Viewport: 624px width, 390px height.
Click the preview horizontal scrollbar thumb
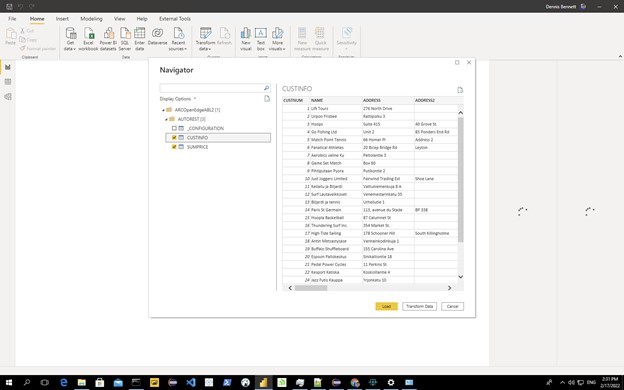click(x=311, y=288)
